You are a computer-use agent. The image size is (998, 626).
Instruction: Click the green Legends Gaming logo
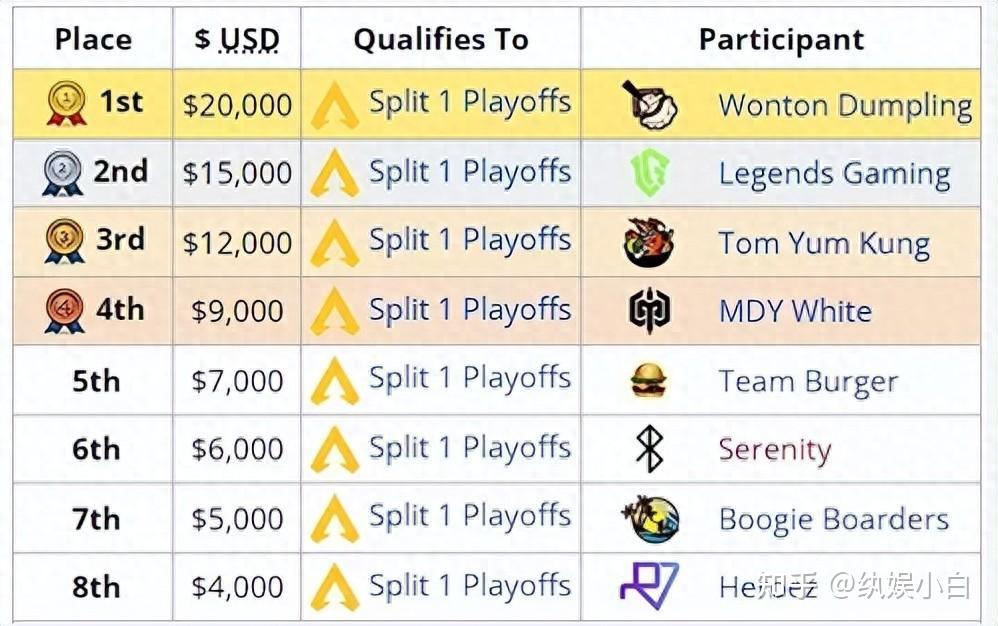(650, 174)
